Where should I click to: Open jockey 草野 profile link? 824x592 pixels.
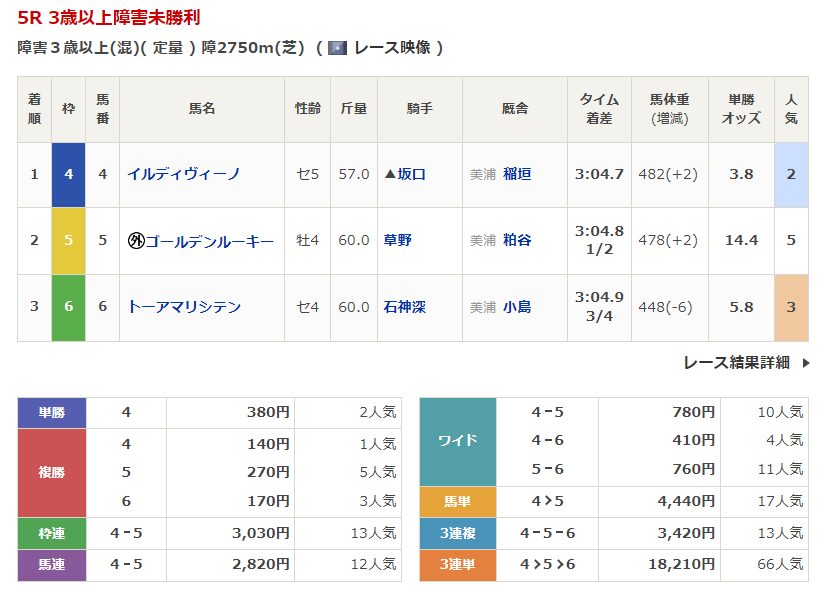click(x=397, y=240)
